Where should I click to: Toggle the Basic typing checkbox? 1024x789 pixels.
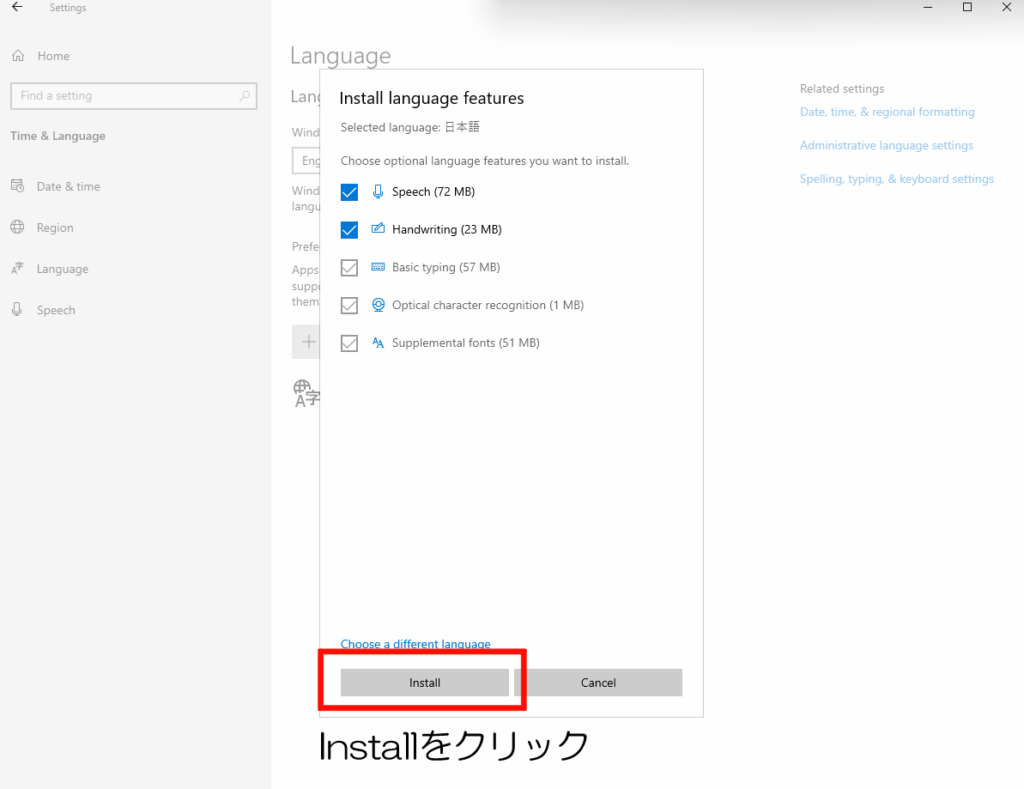coord(349,268)
